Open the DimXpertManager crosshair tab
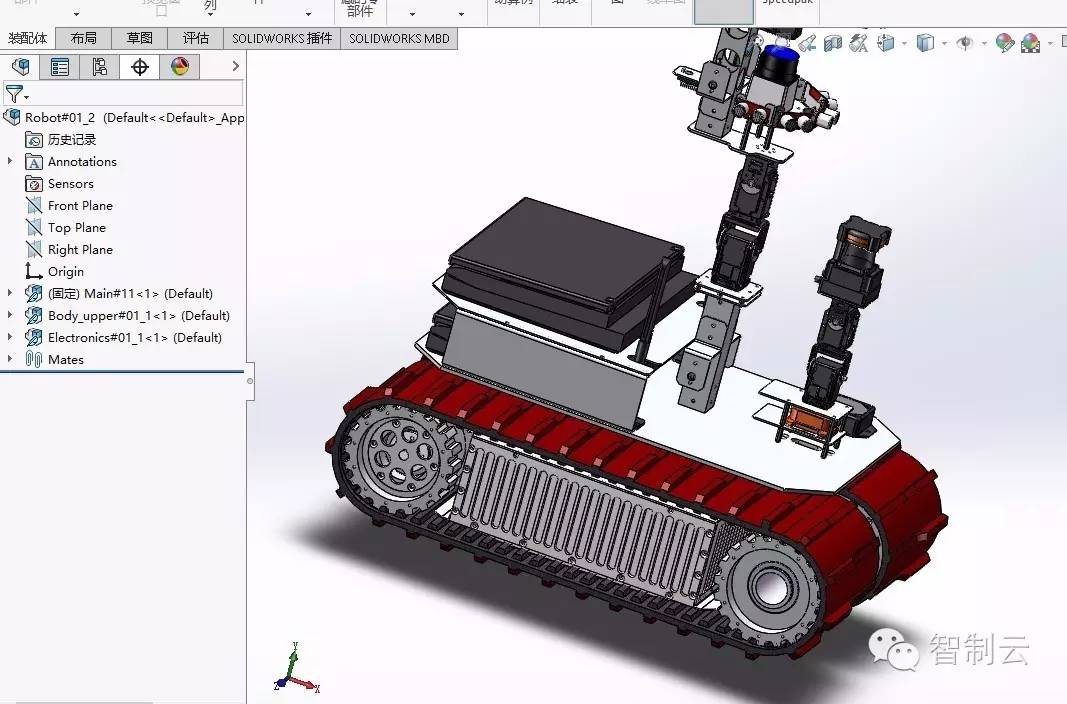 (x=139, y=67)
